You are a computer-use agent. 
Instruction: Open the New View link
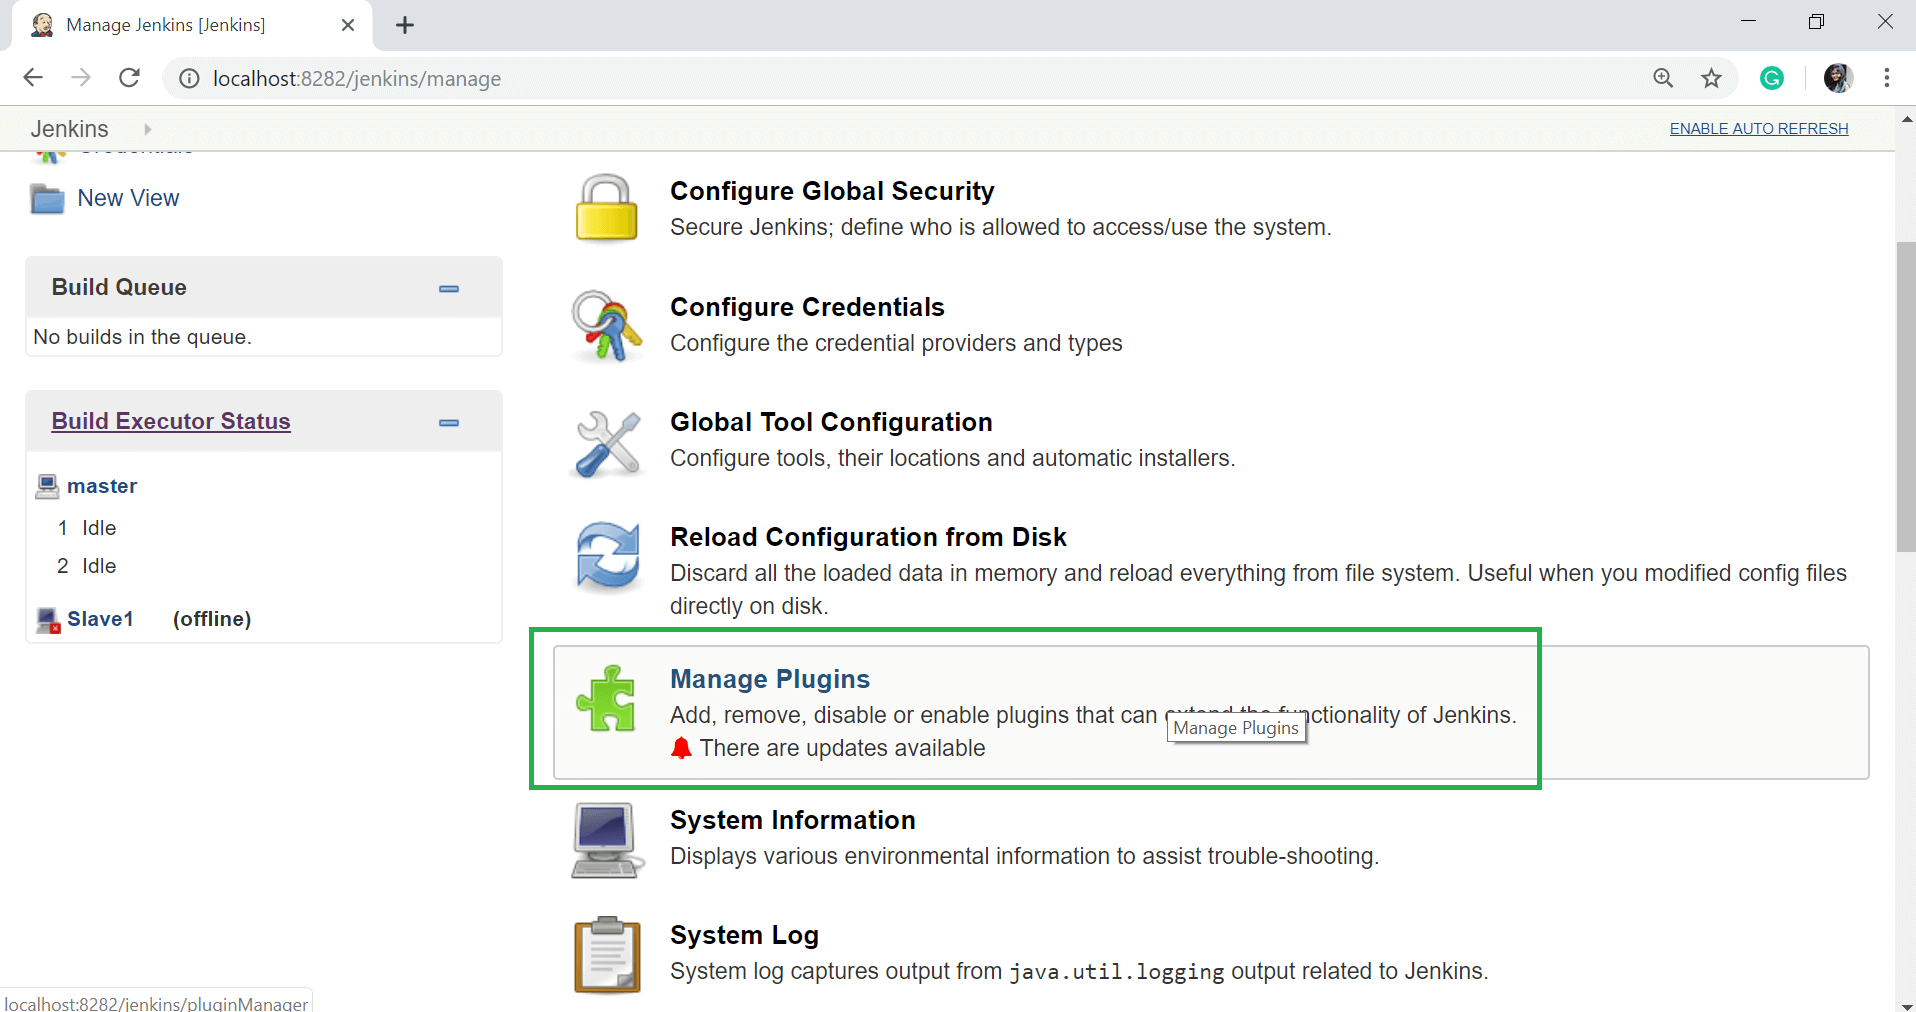coord(128,198)
